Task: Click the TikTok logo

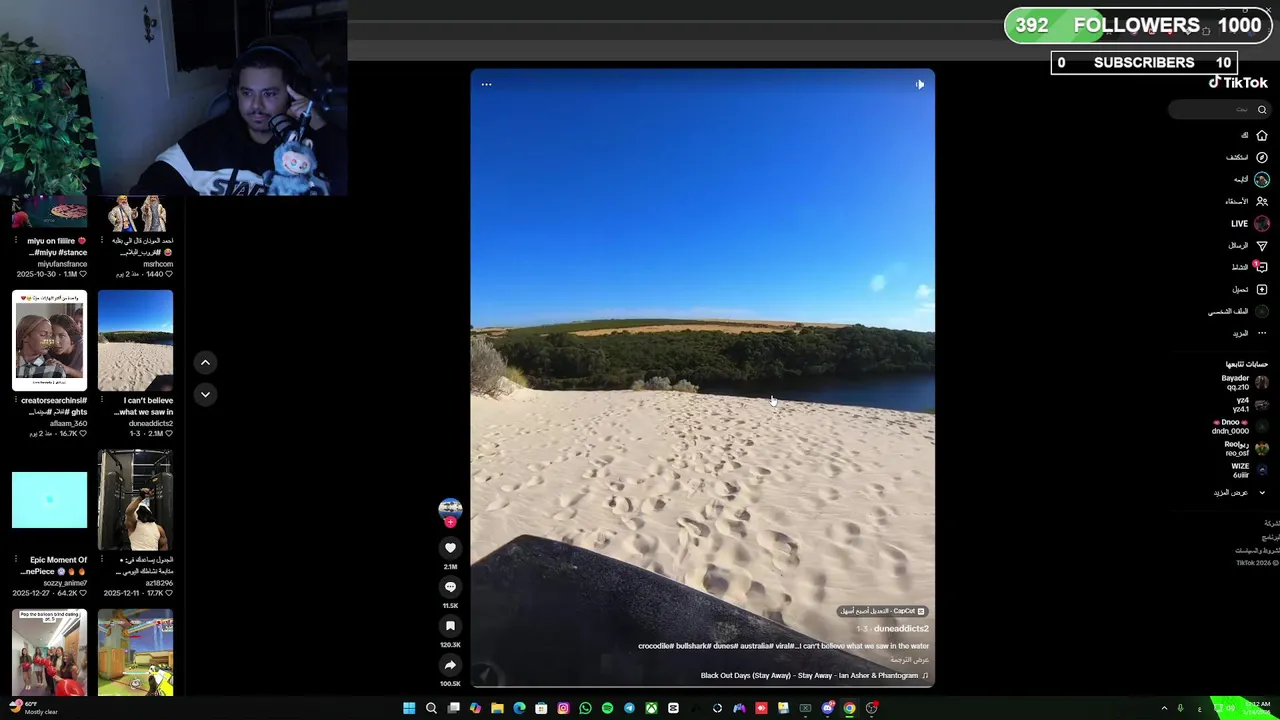Action: (1238, 83)
